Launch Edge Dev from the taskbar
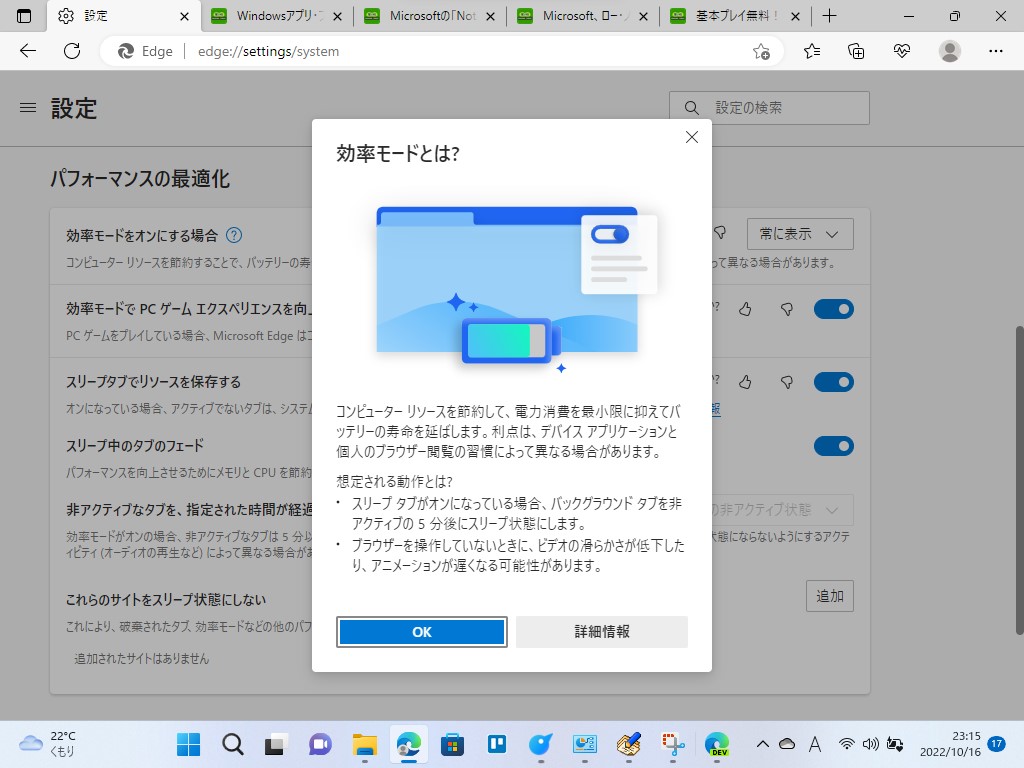Viewport: 1024px width, 768px height. pos(717,745)
